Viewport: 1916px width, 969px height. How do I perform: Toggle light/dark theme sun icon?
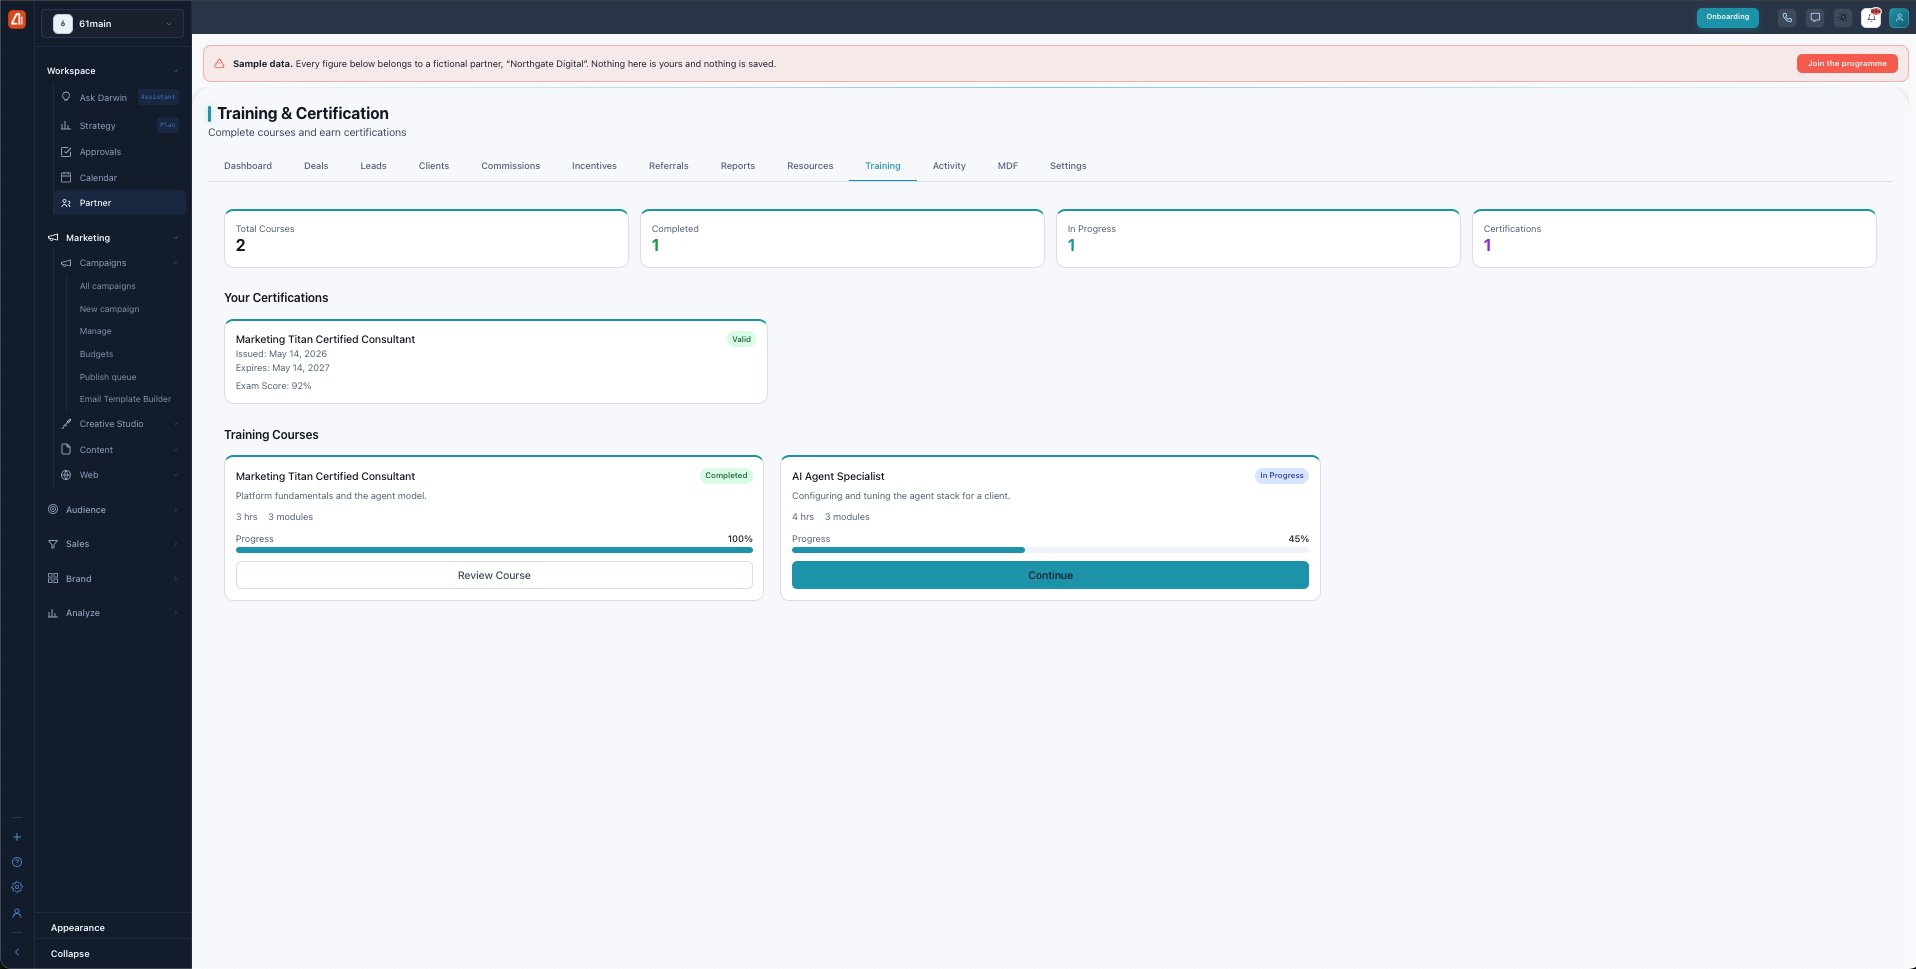click(x=1843, y=17)
